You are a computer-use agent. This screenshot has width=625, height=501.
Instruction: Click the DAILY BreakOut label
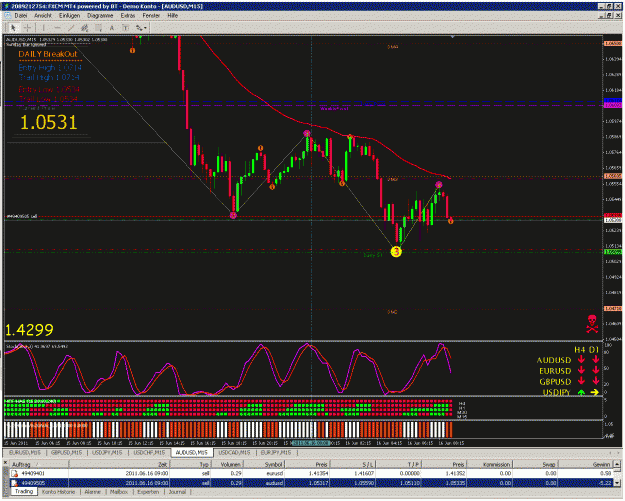(x=47, y=54)
